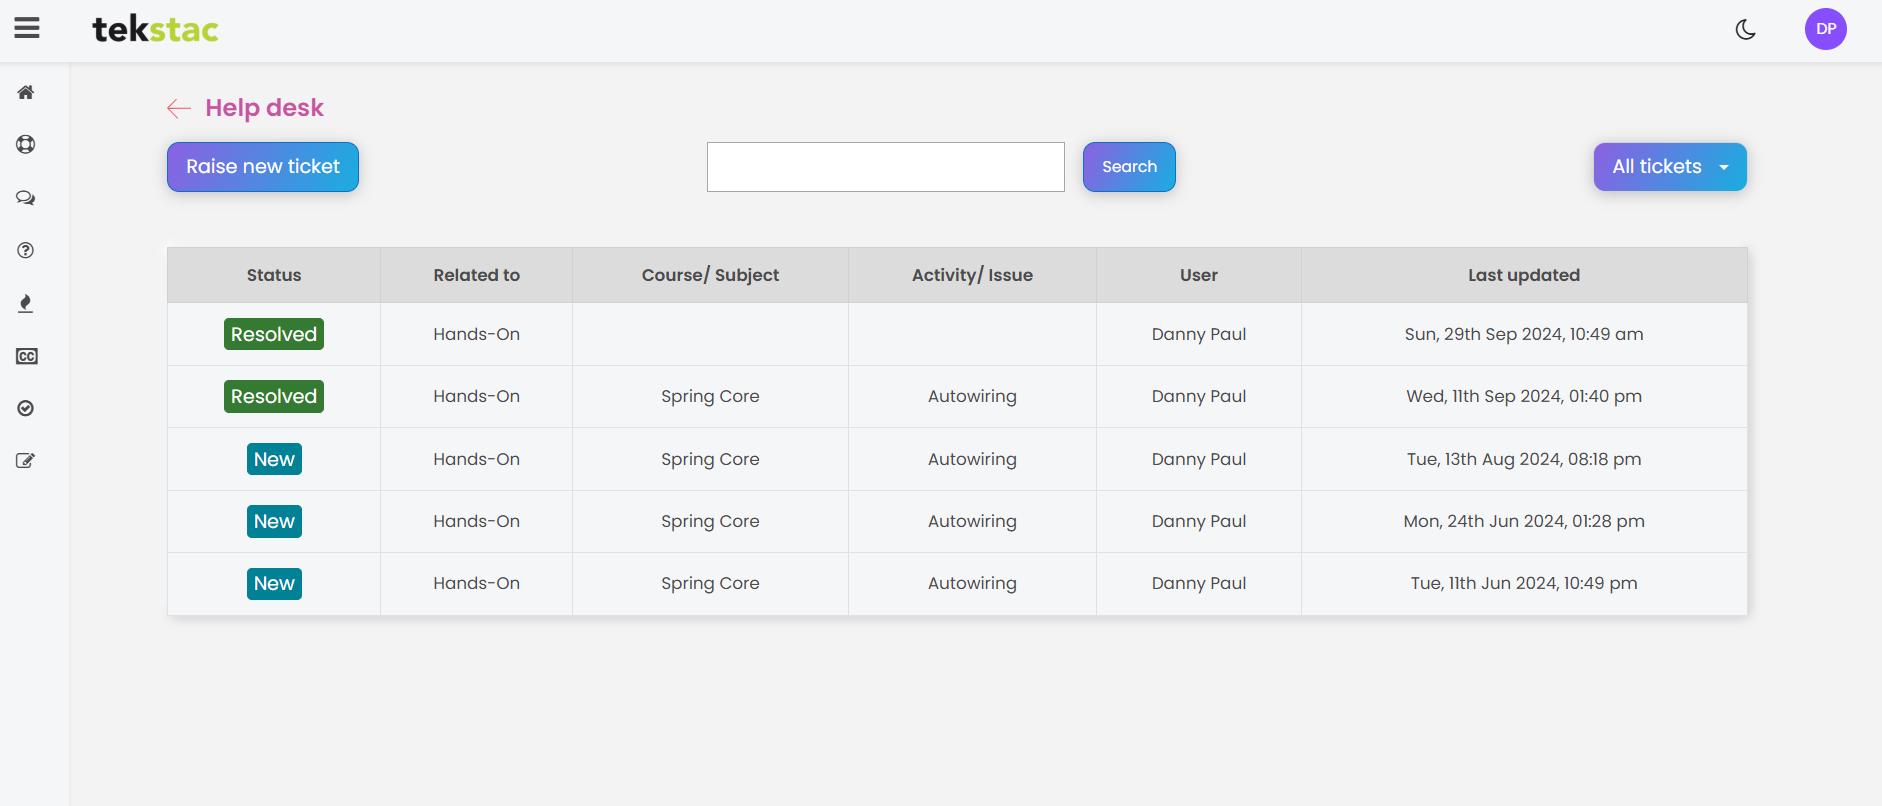Open the New ticket updated 13th Aug 2024
This screenshot has height=806, width=1882.
pos(274,459)
